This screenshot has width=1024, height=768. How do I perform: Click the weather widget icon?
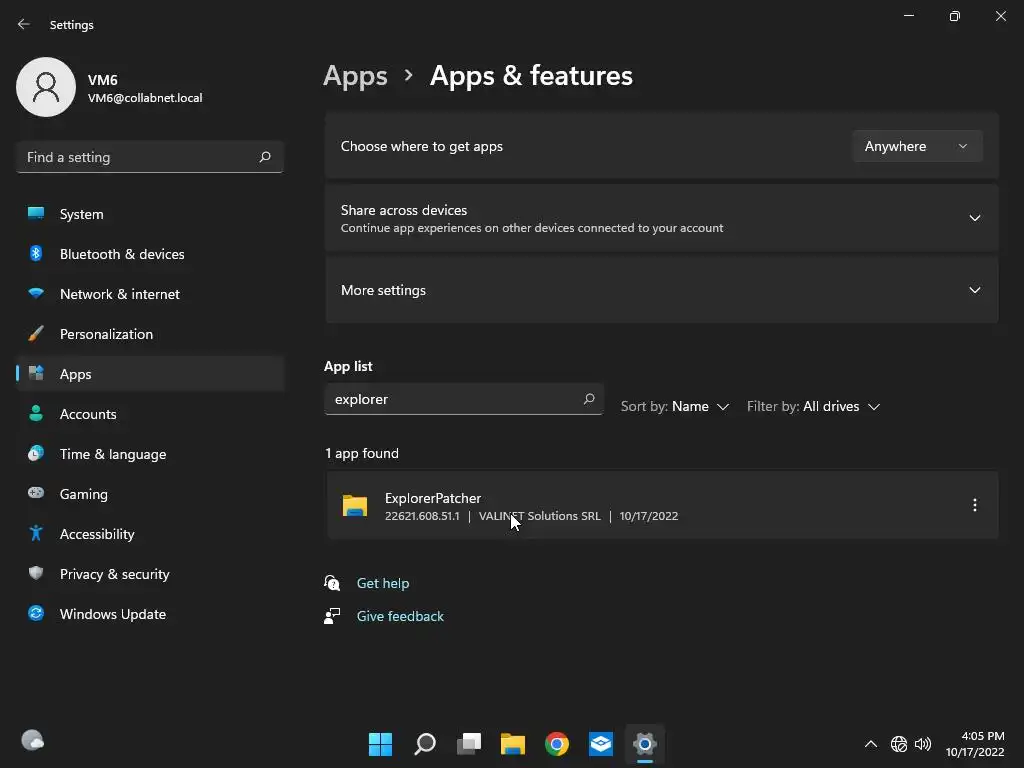(x=33, y=741)
